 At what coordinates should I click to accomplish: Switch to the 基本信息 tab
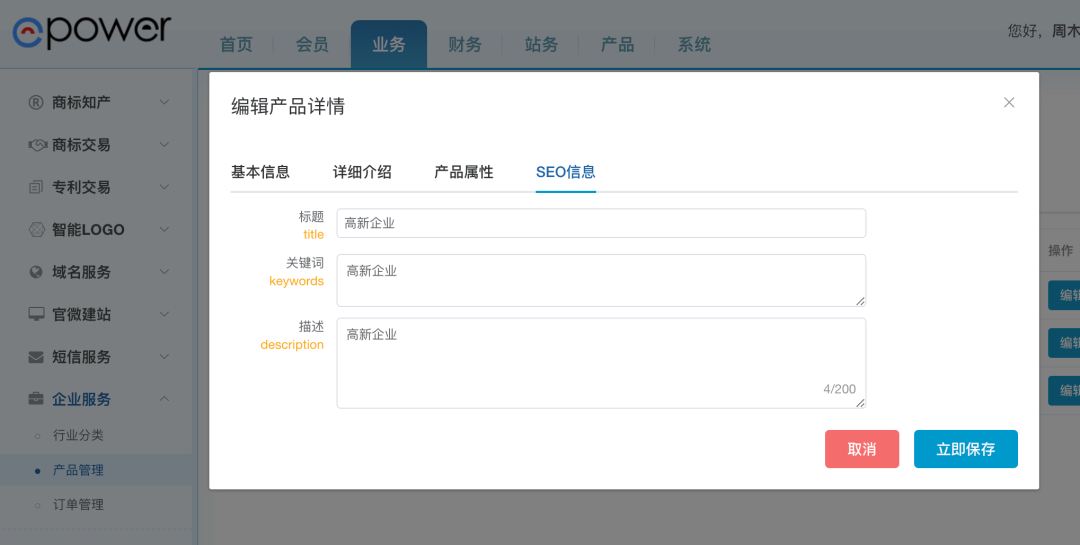260,172
